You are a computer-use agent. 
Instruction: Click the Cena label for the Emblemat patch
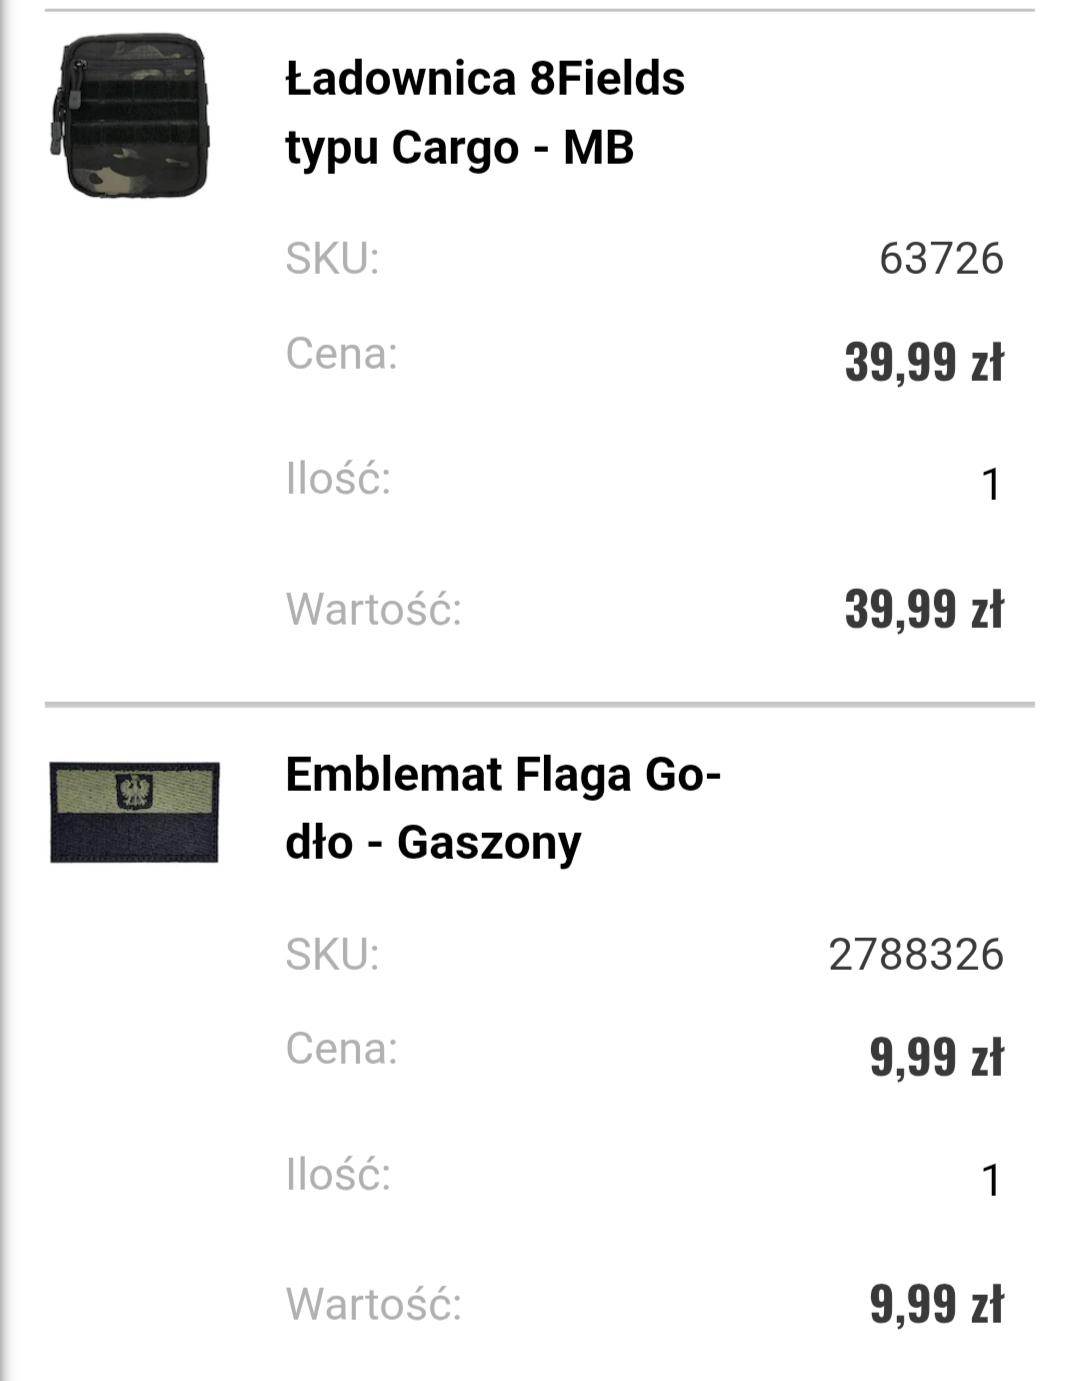point(341,1049)
